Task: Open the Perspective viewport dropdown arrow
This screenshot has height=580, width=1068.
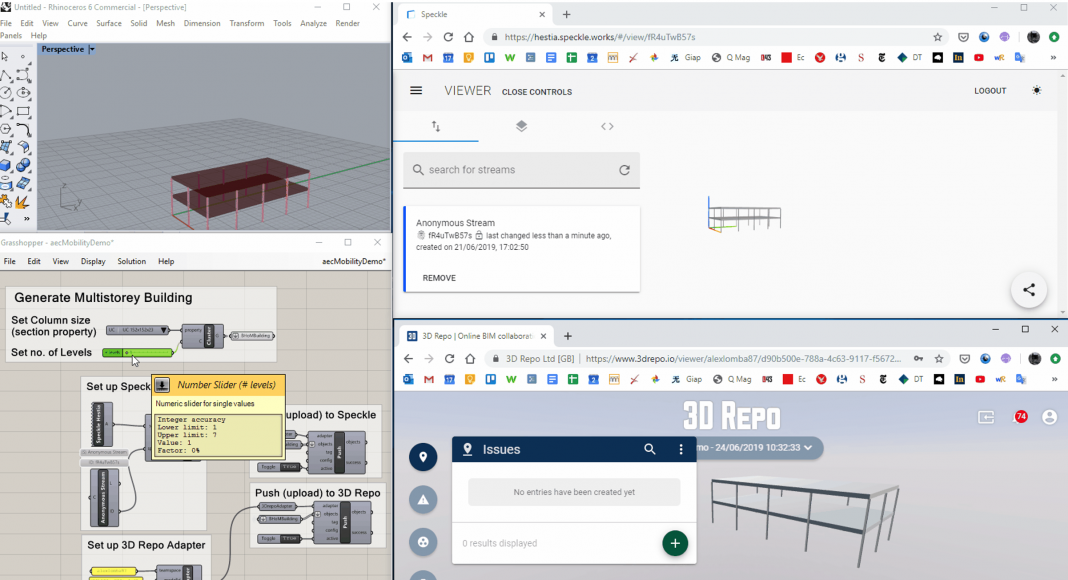Action: tap(92, 49)
